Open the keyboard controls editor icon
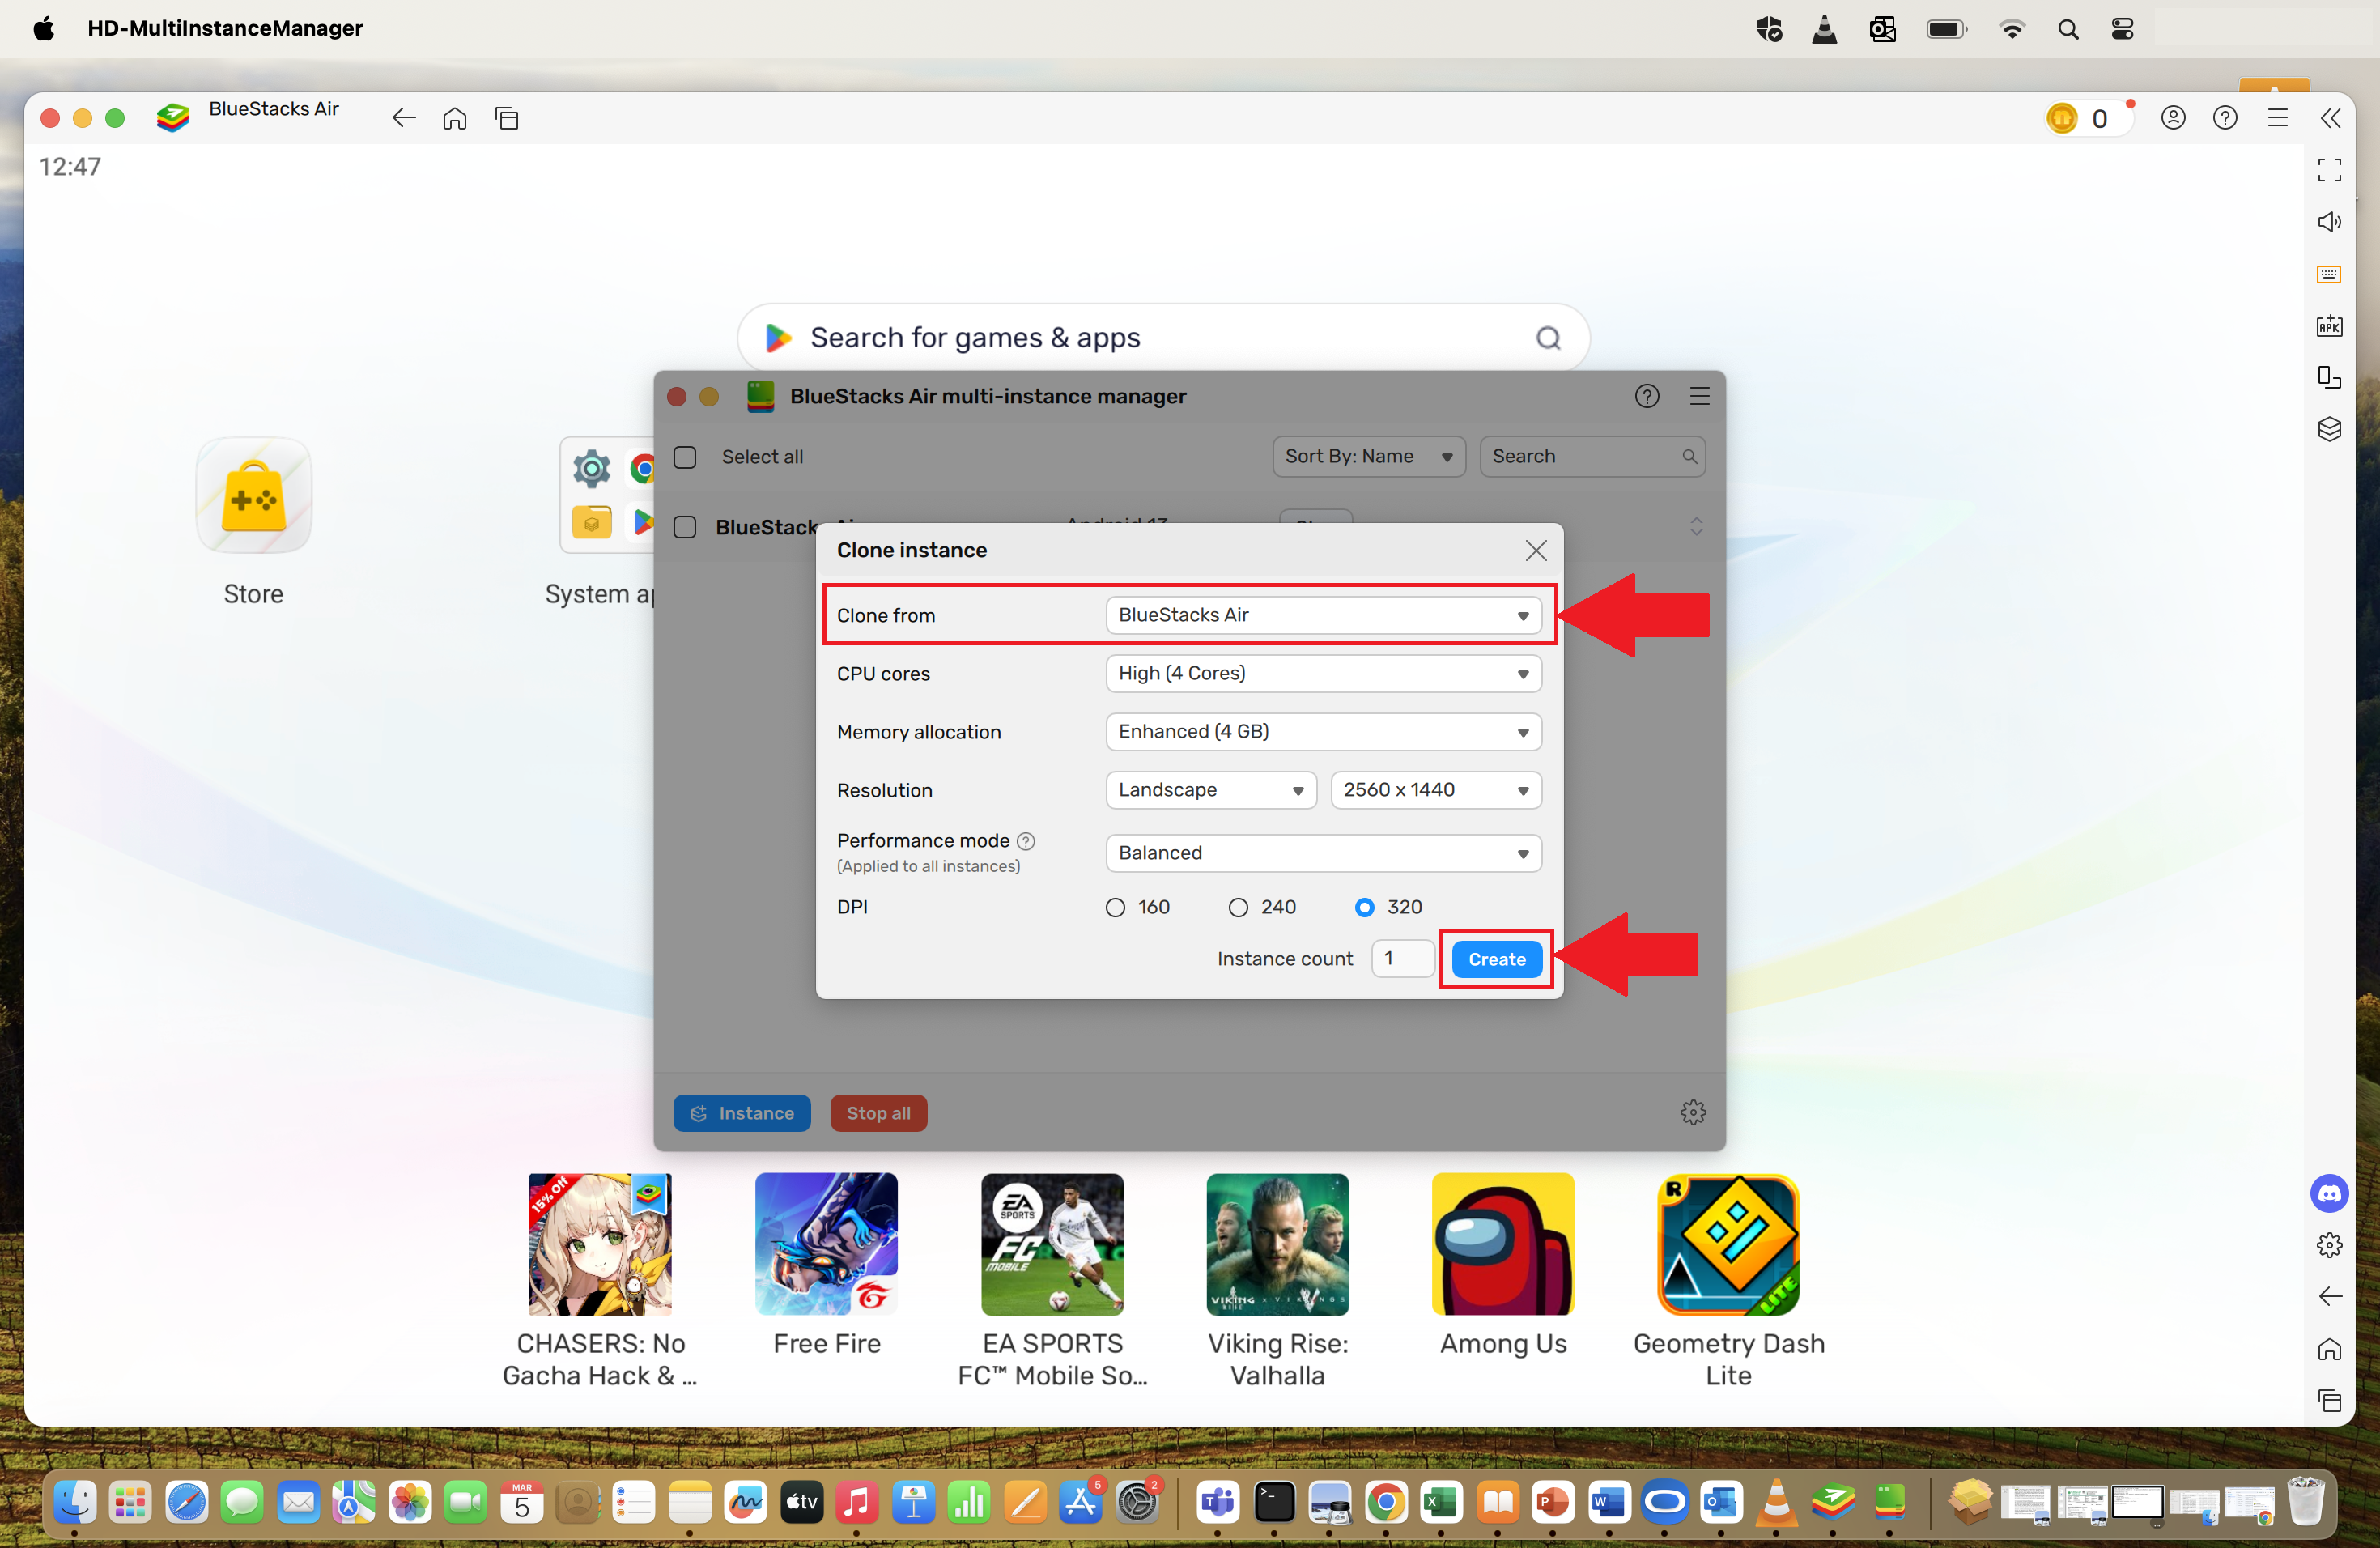The width and height of the screenshot is (2380, 1548). [x=2330, y=274]
